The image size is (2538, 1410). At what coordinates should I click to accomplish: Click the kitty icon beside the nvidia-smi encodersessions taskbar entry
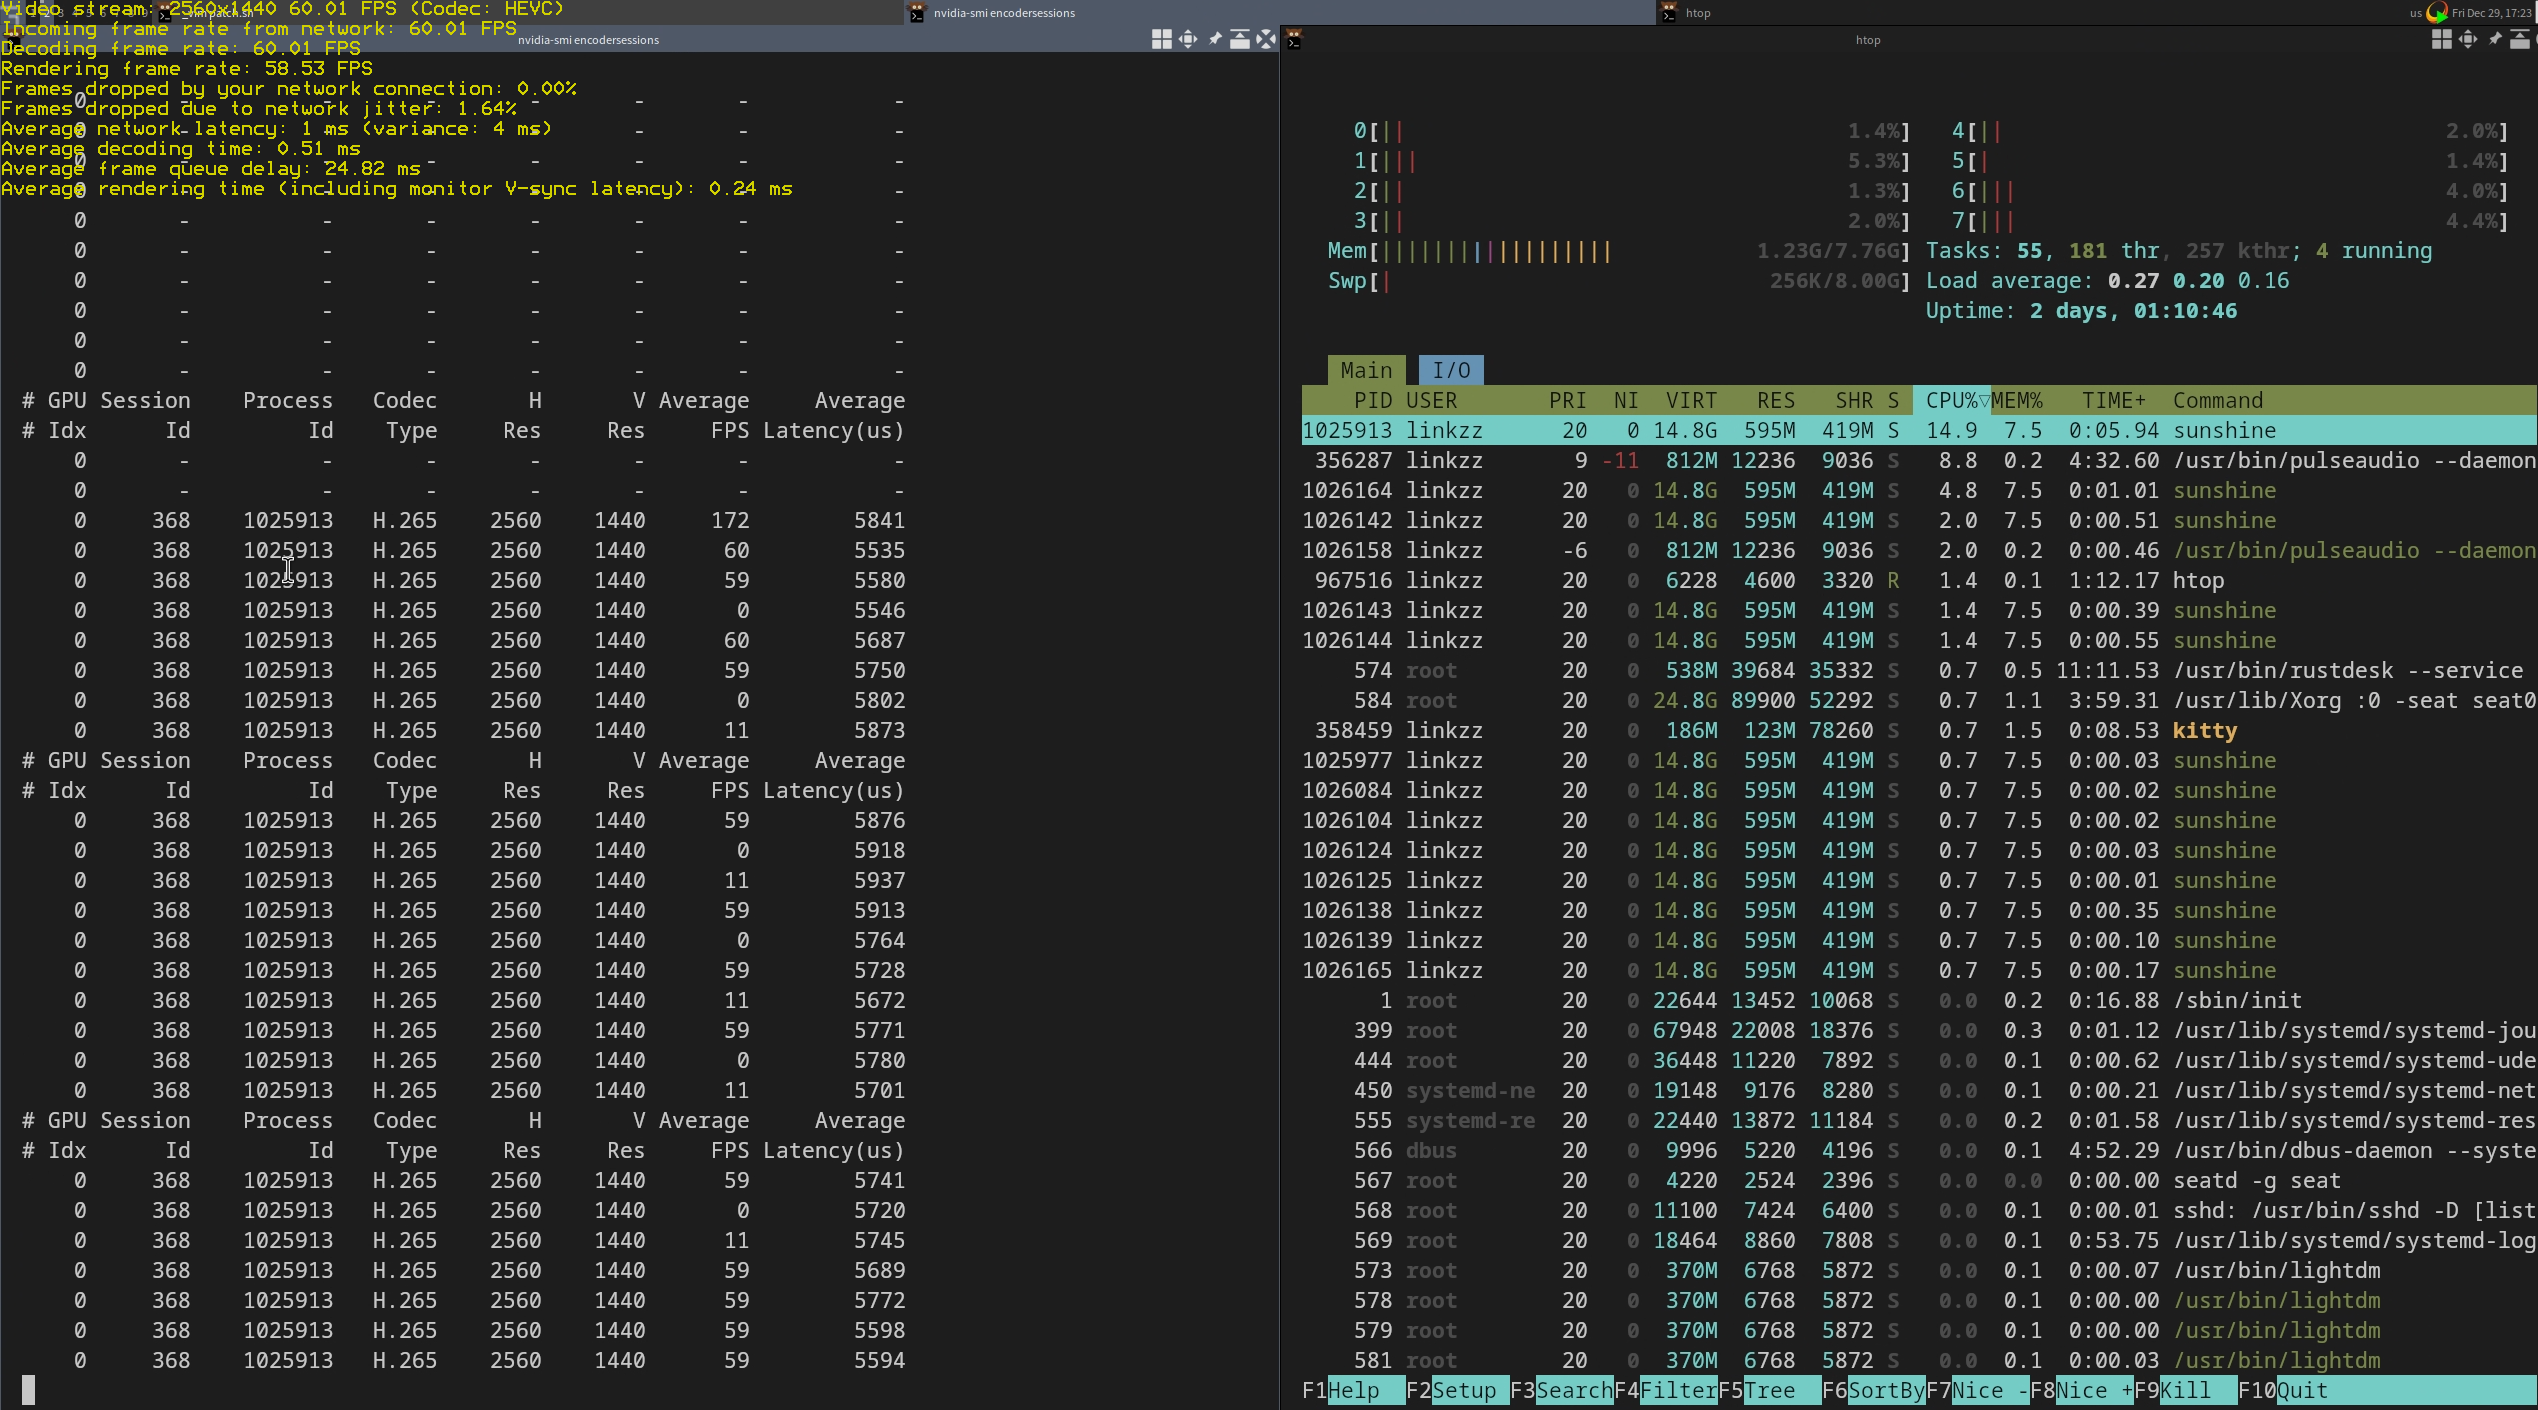tap(916, 13)
